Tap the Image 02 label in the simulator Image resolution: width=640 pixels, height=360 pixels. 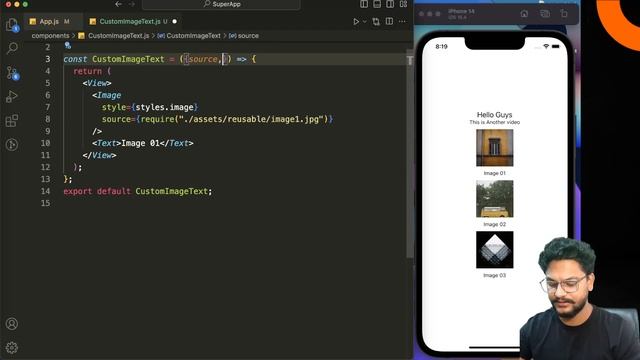(x=494, y=224)
